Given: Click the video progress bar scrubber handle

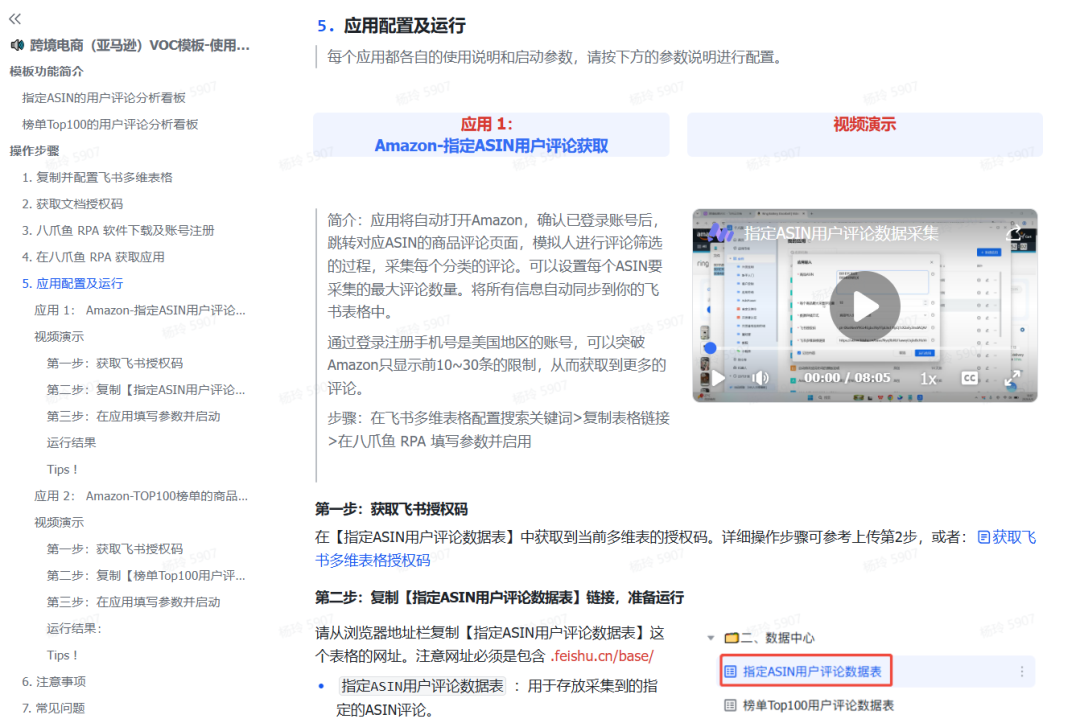Looking at the screenshot, I should point(711,348).
